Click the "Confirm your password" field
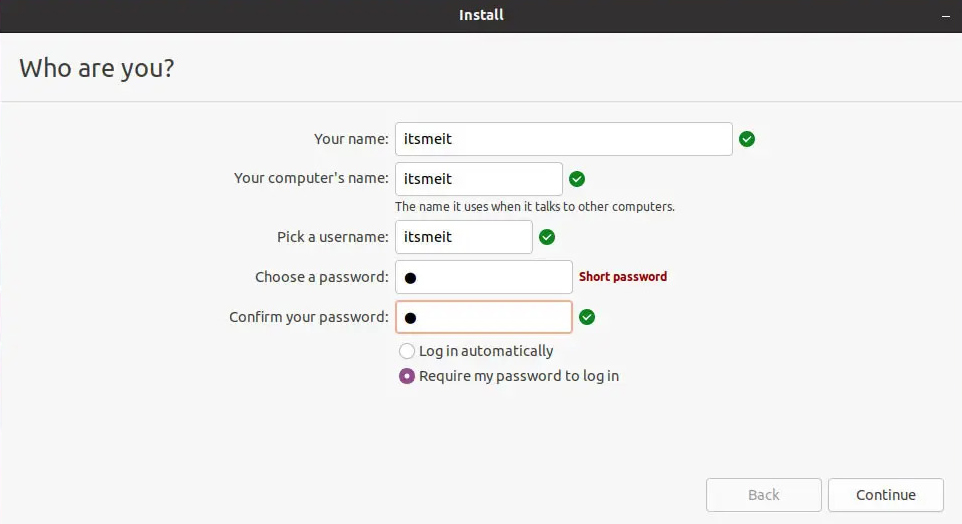 pos(484,317)
